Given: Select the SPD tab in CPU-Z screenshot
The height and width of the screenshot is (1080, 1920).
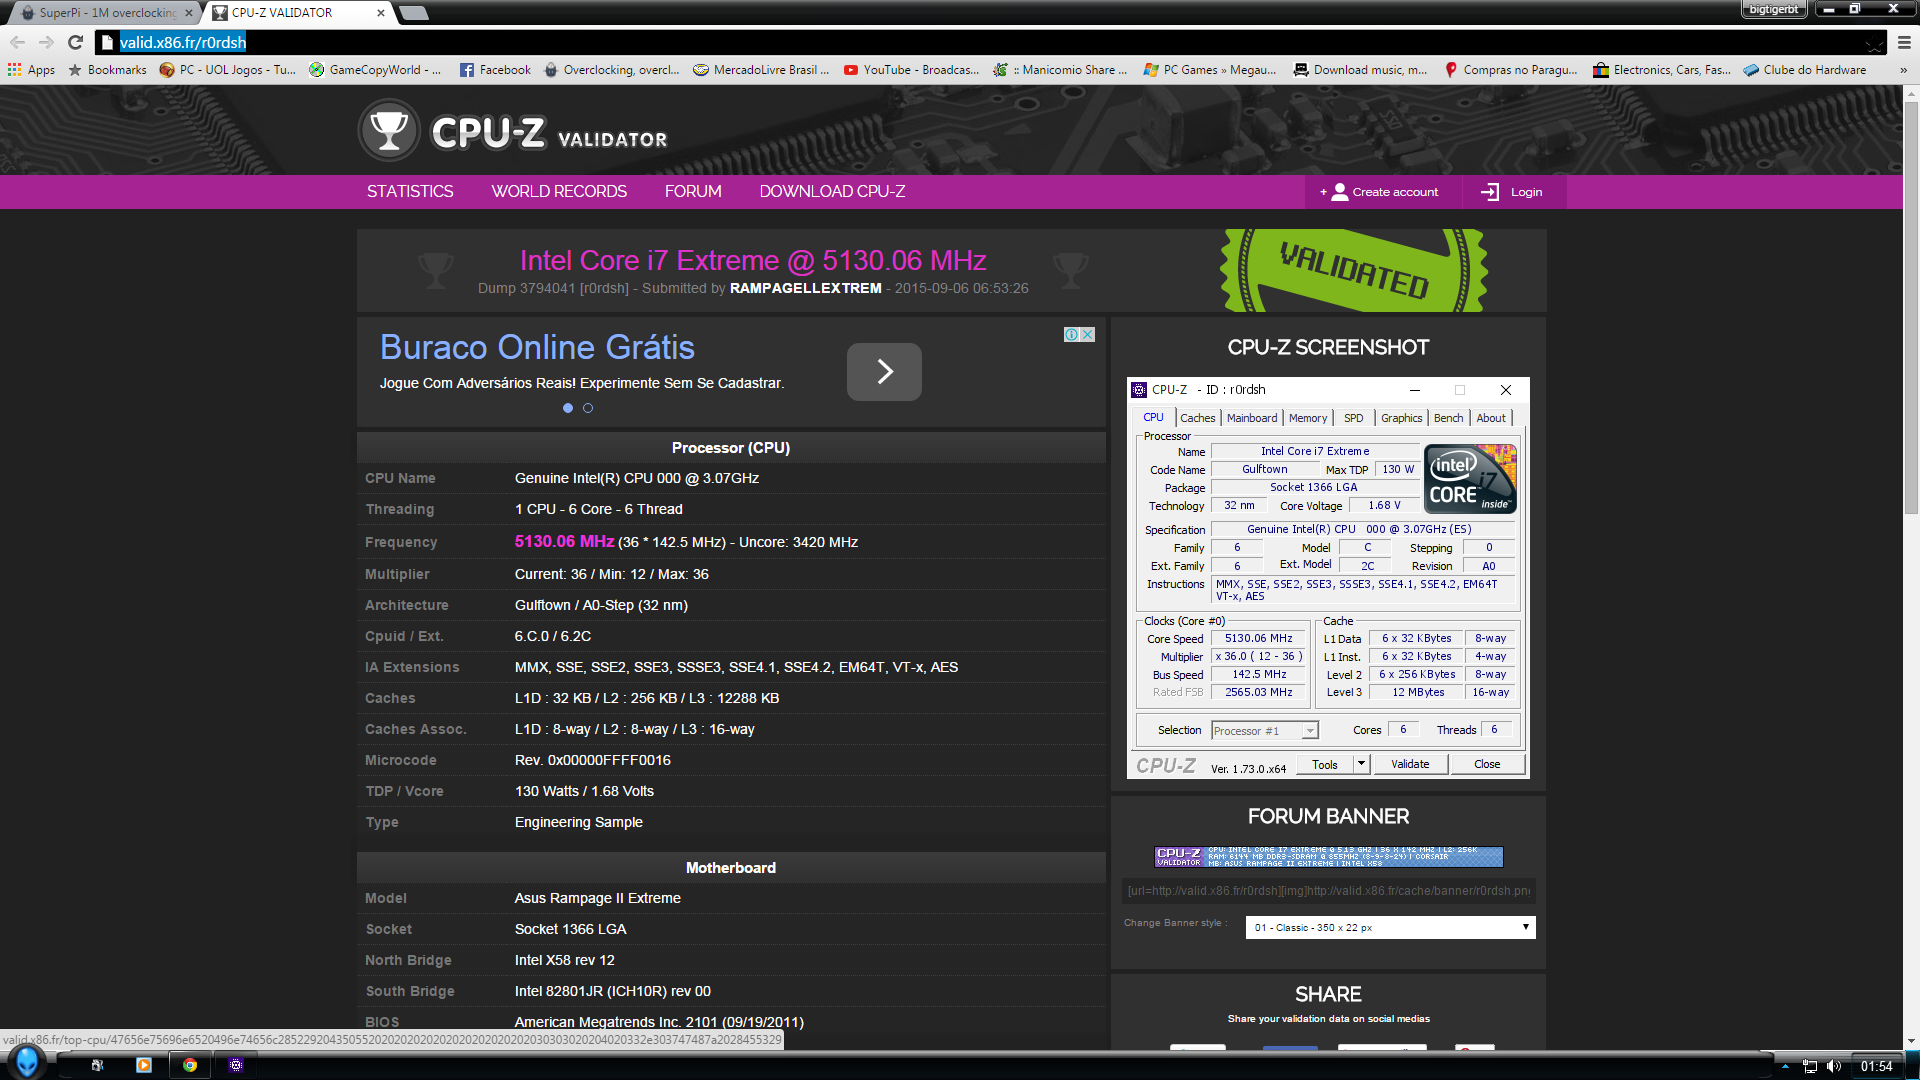Looking at the screenshot, I should pos(1353,418).
